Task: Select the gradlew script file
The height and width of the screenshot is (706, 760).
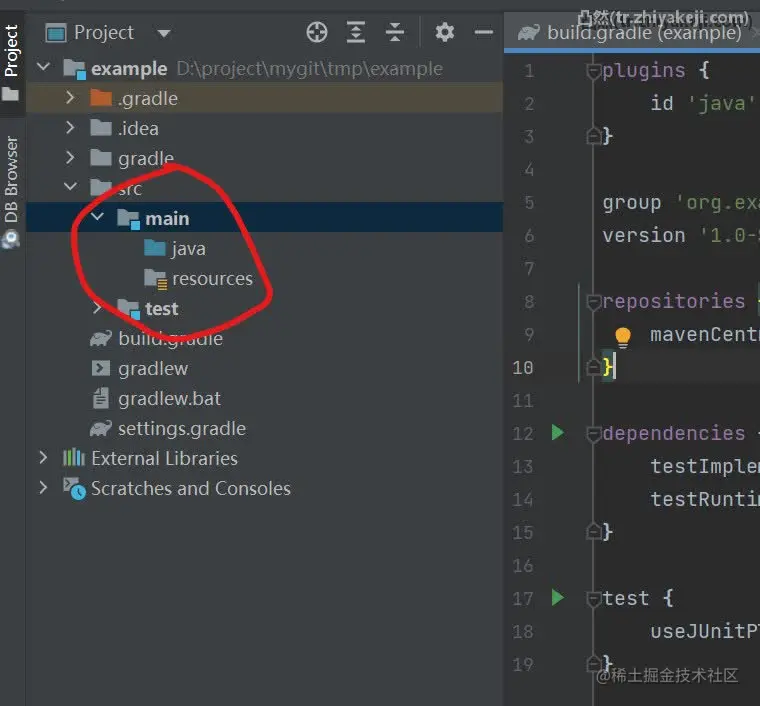Action: click(153, 369)
